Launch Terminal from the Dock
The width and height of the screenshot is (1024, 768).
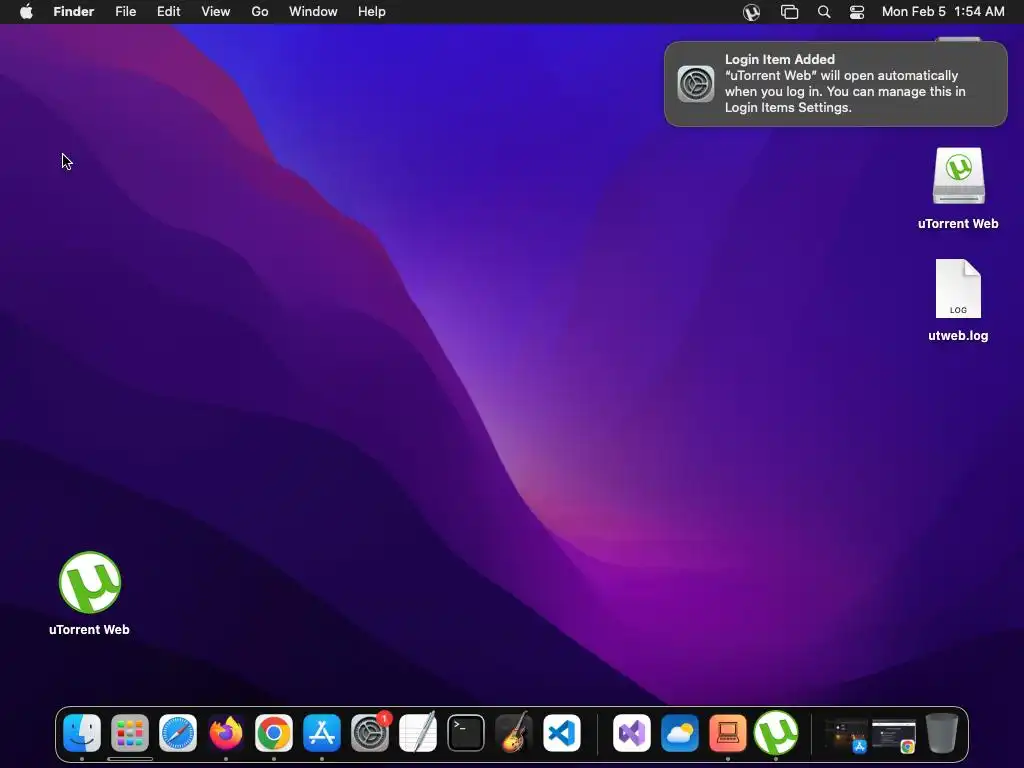click(466, 733)
